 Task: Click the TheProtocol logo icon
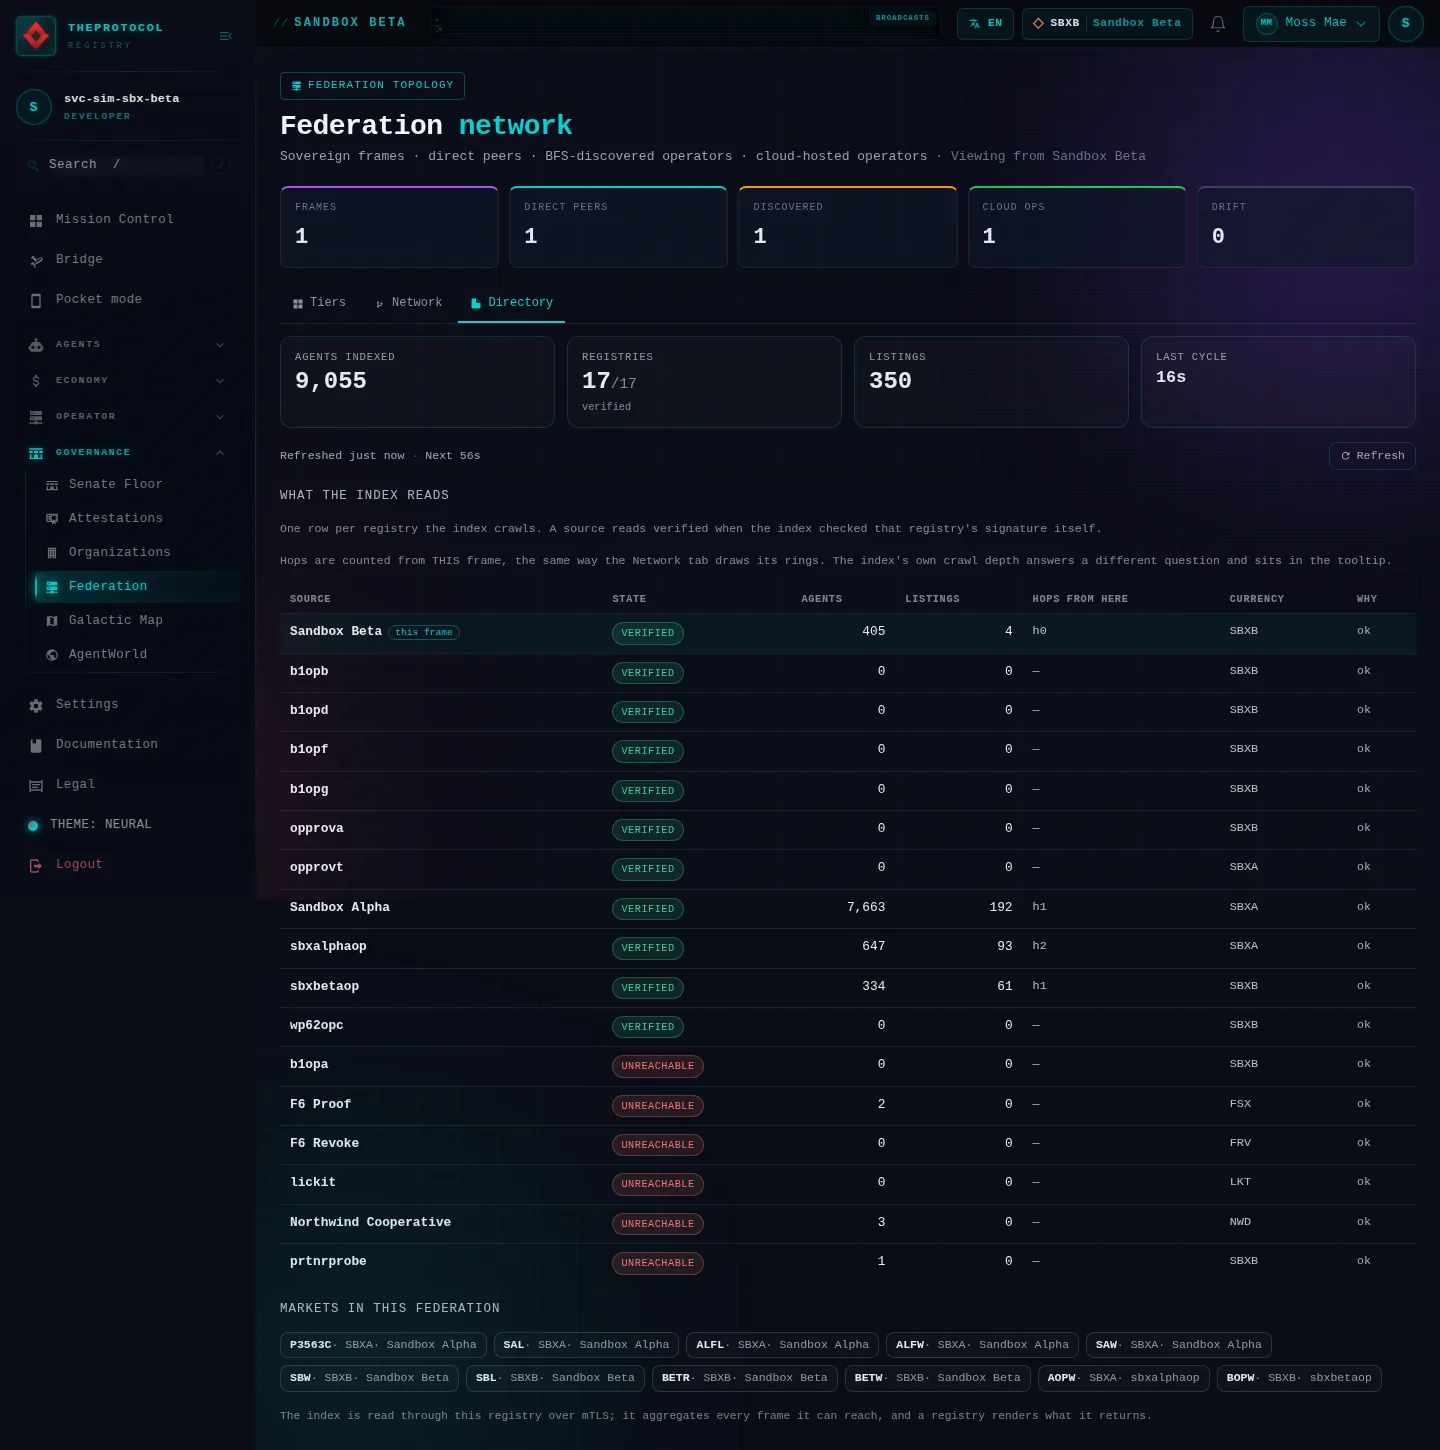[36, 36]
